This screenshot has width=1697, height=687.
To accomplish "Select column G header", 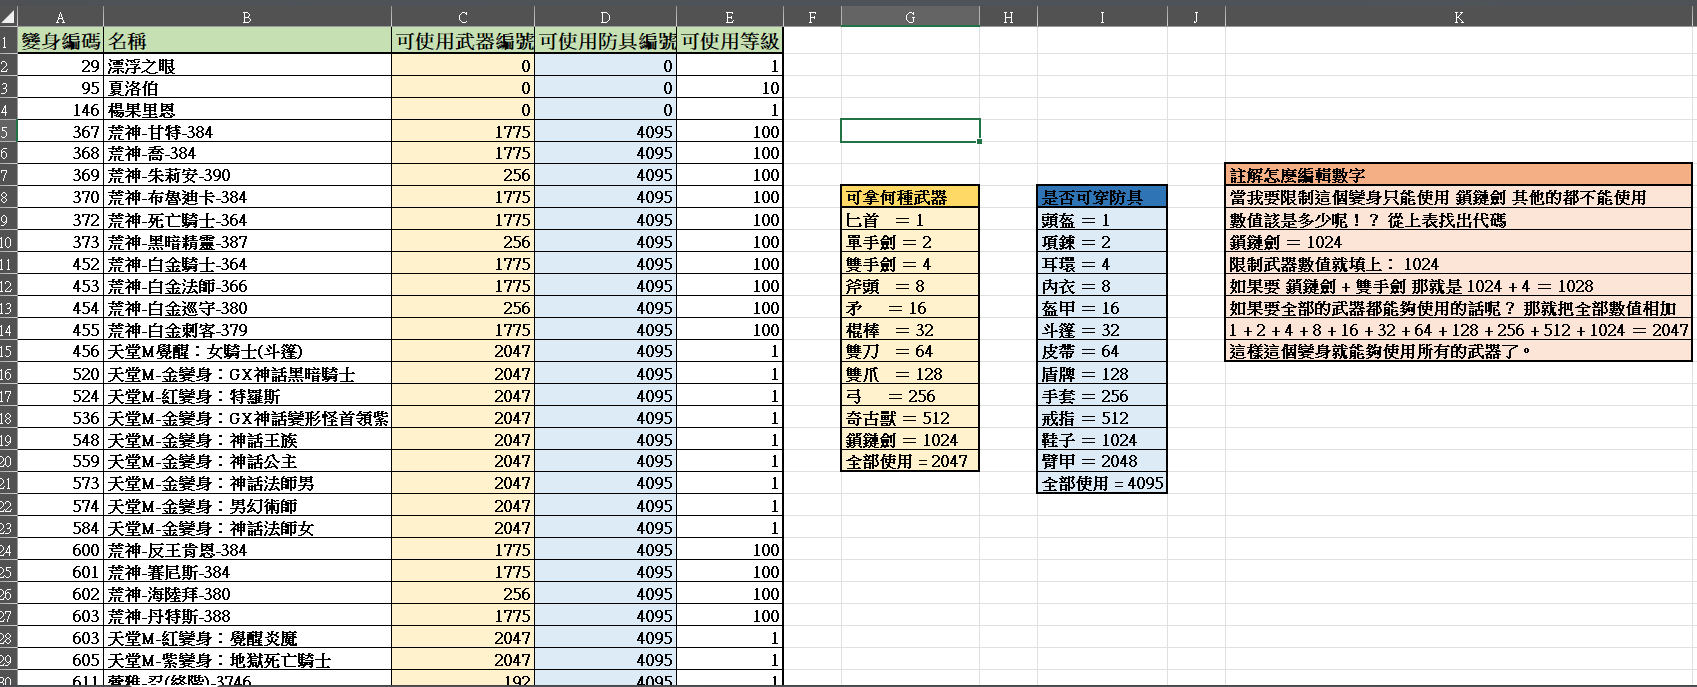I will click(910, 17).
